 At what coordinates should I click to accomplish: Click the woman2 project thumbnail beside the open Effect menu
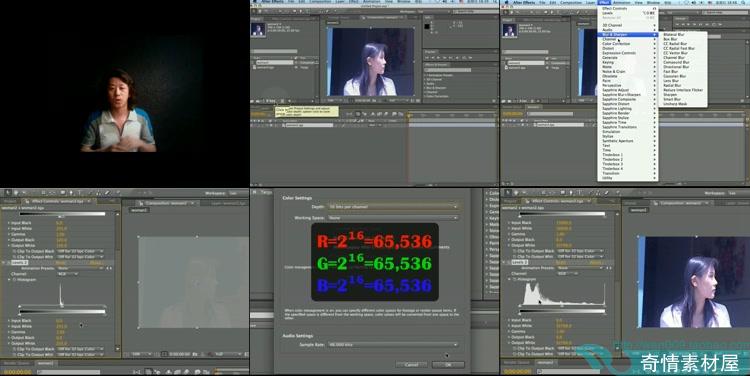pyautogui.click(x=509, y=30)
